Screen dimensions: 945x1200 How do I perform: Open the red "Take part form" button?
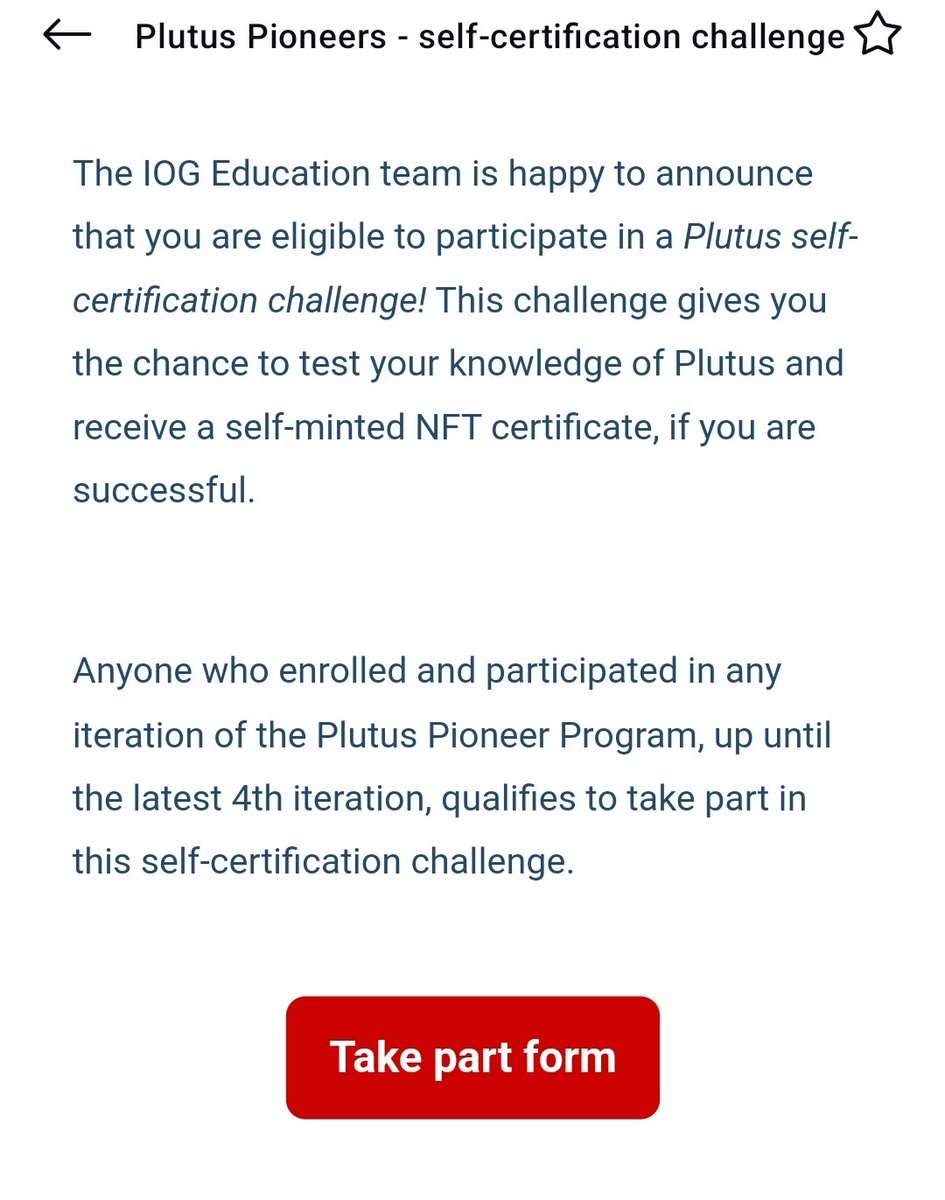click(472, 1057)
